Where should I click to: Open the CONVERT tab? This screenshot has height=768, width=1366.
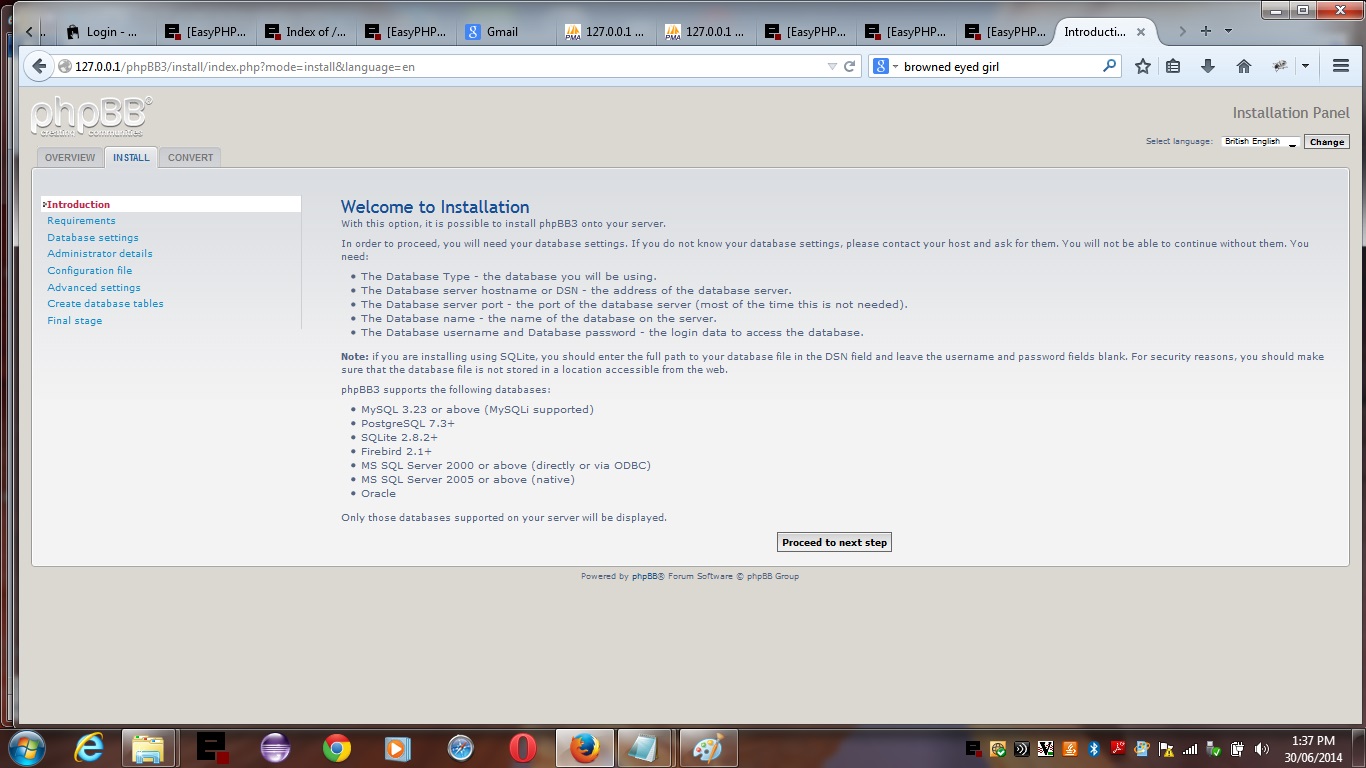point(190,157)
